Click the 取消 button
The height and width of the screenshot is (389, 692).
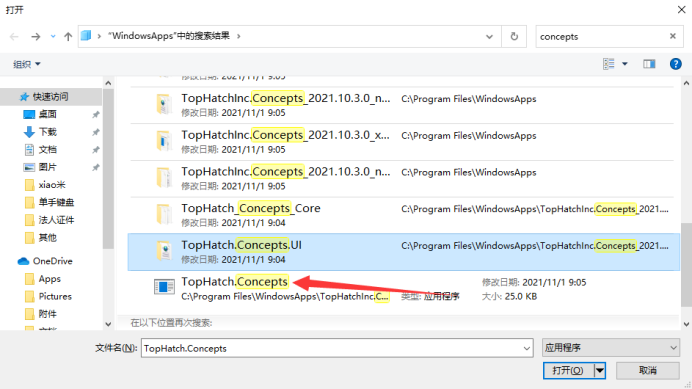647,370
